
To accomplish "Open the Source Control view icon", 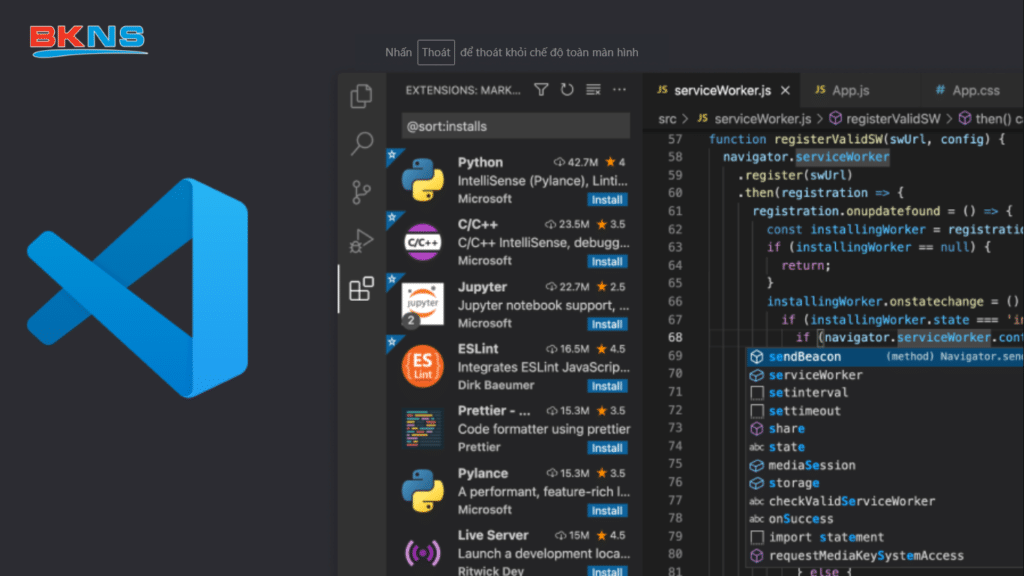I will click(360, 190).
